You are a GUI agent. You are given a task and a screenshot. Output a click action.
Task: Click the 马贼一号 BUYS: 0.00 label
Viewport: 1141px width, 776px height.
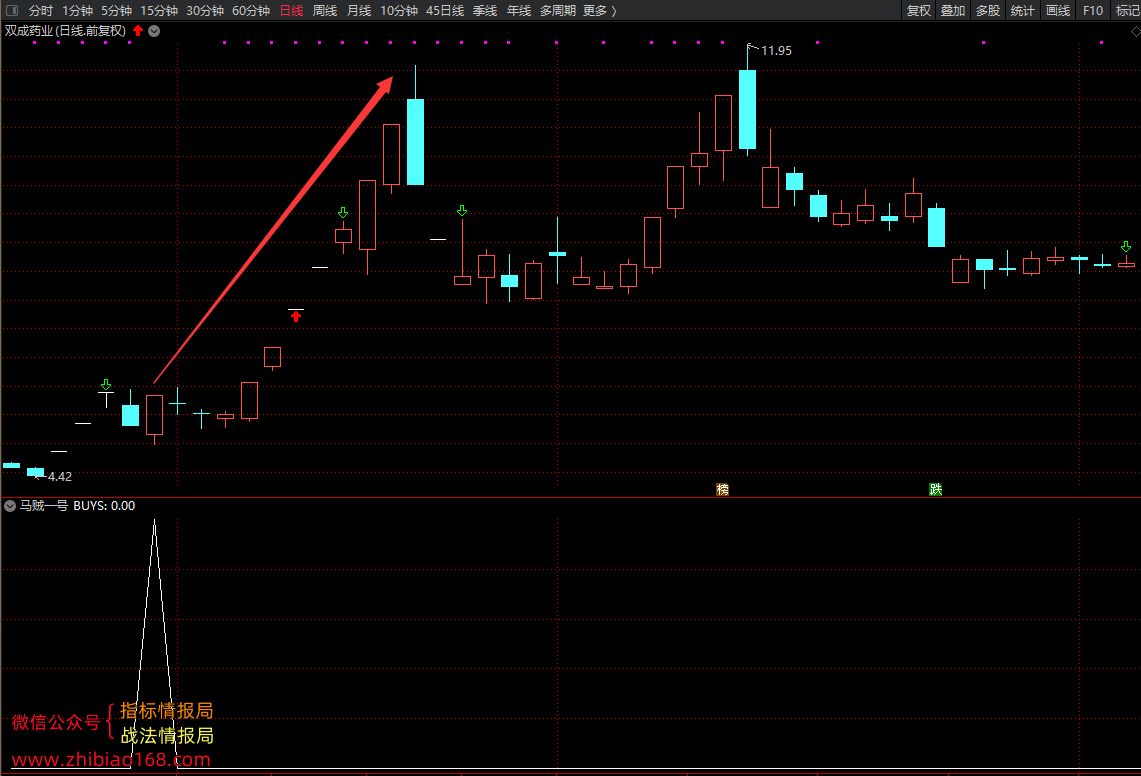click(77, 506)
